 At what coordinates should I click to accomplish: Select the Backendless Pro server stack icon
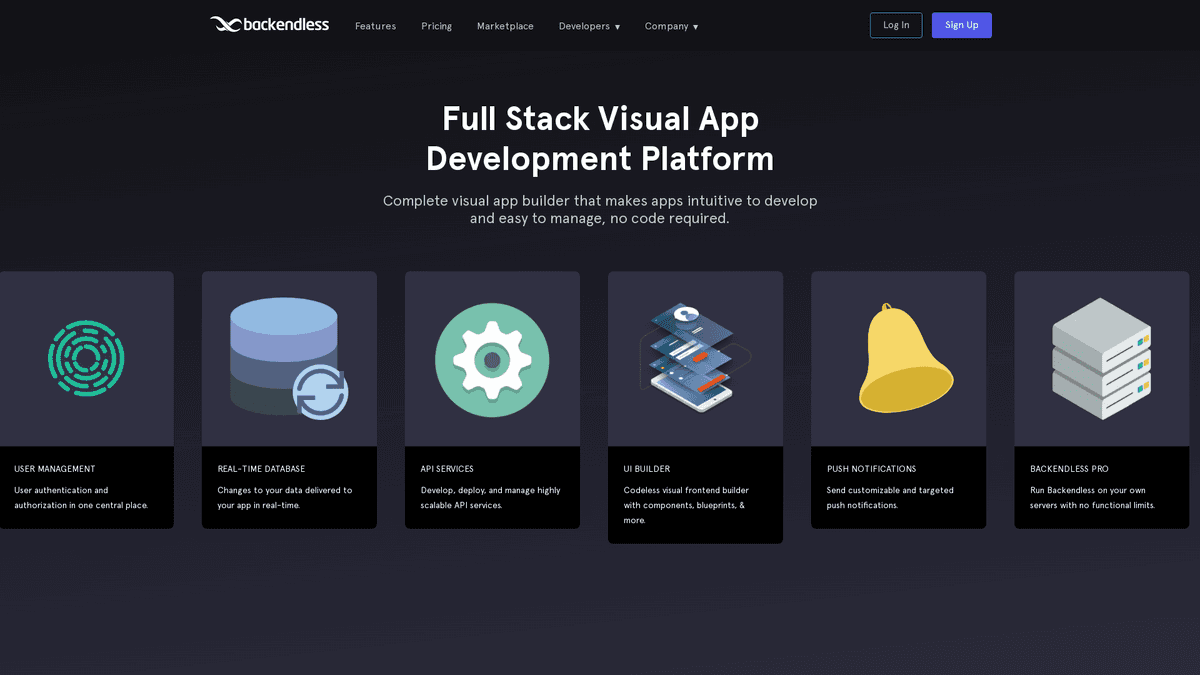point(1100,358)
